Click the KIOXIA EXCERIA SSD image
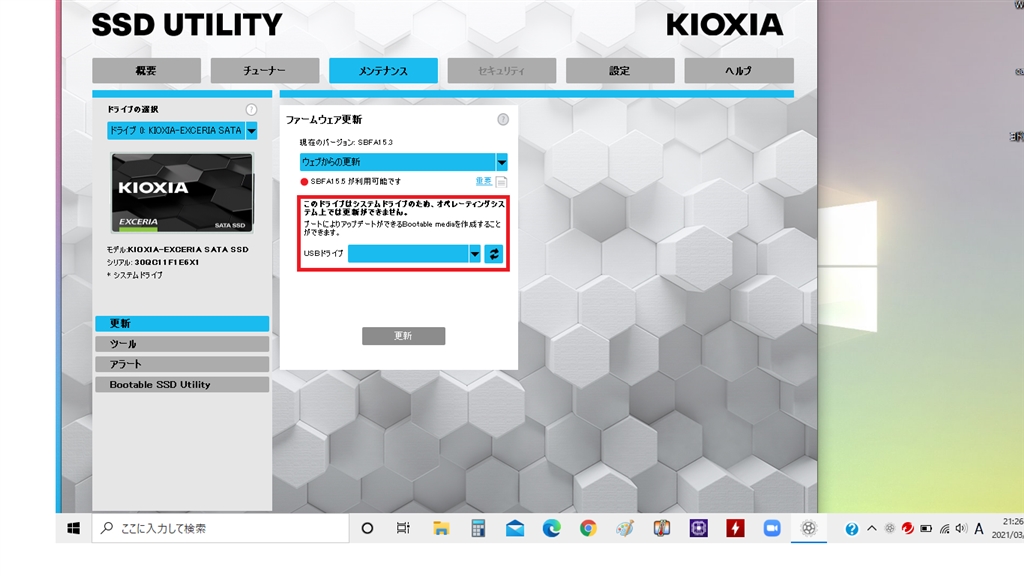 tap(182, 193)
